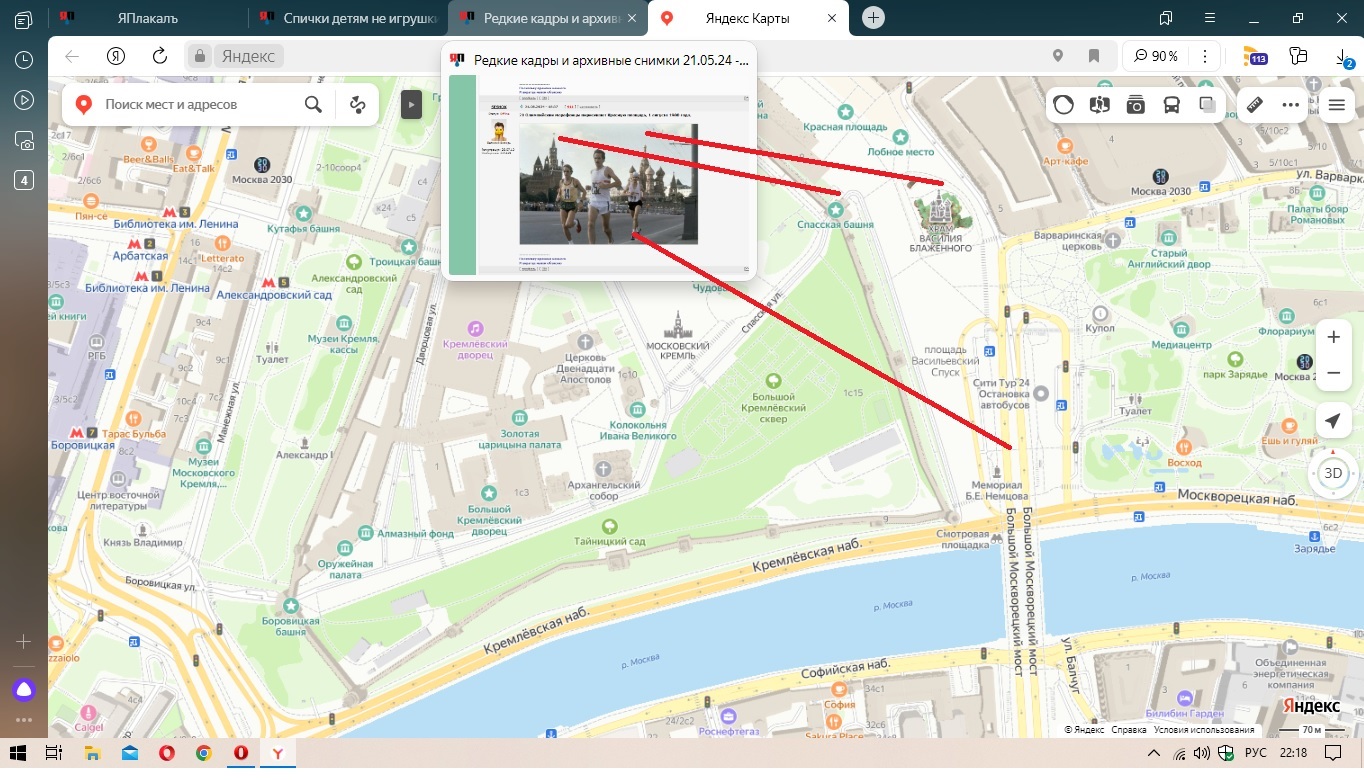Open the sidebar item numbered 4
Image resolution: width=1364 pixels, height=780 pixels.
pos(24,180)
